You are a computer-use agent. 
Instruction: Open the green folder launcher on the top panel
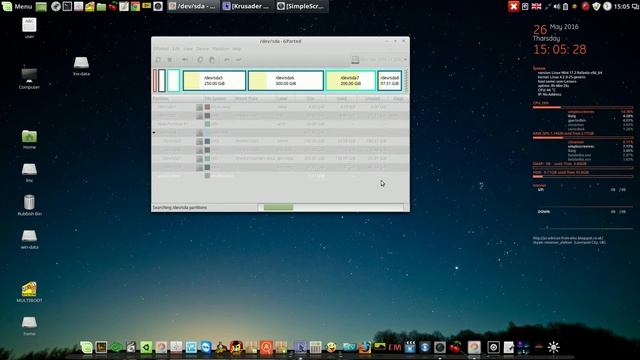click(101, 6)
